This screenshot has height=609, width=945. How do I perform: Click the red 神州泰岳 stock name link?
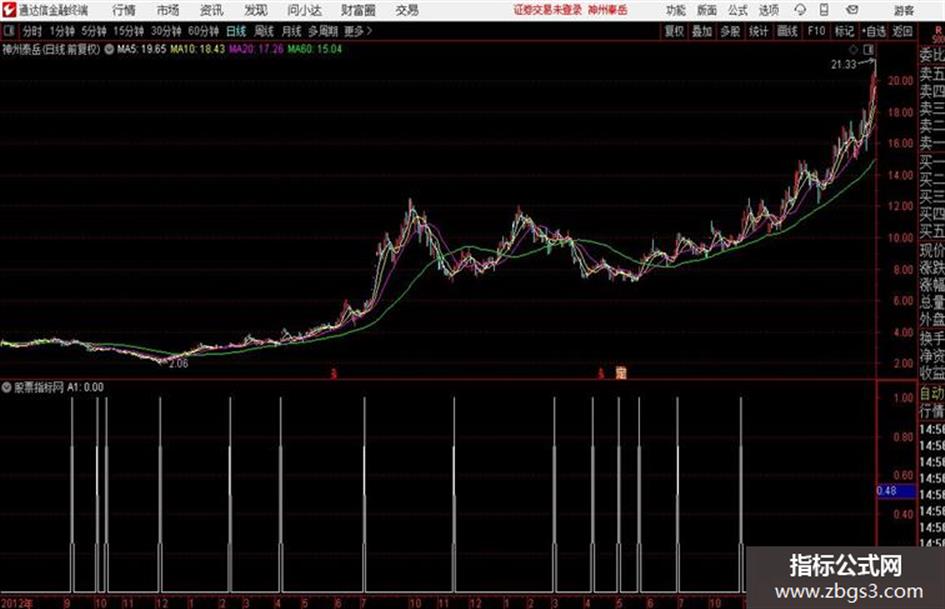[x=608, y=10]
